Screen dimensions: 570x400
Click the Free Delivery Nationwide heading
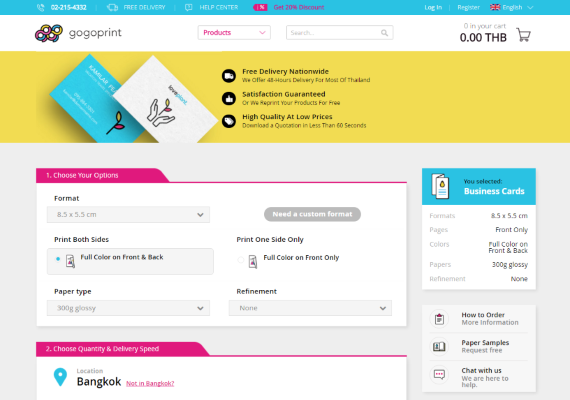click(x=285, y=72)
